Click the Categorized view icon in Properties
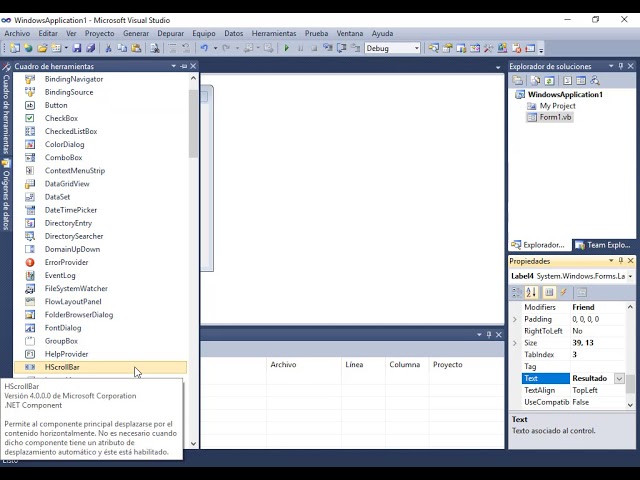640x480 pixels. pyautogui.click(x=517, y=292)
